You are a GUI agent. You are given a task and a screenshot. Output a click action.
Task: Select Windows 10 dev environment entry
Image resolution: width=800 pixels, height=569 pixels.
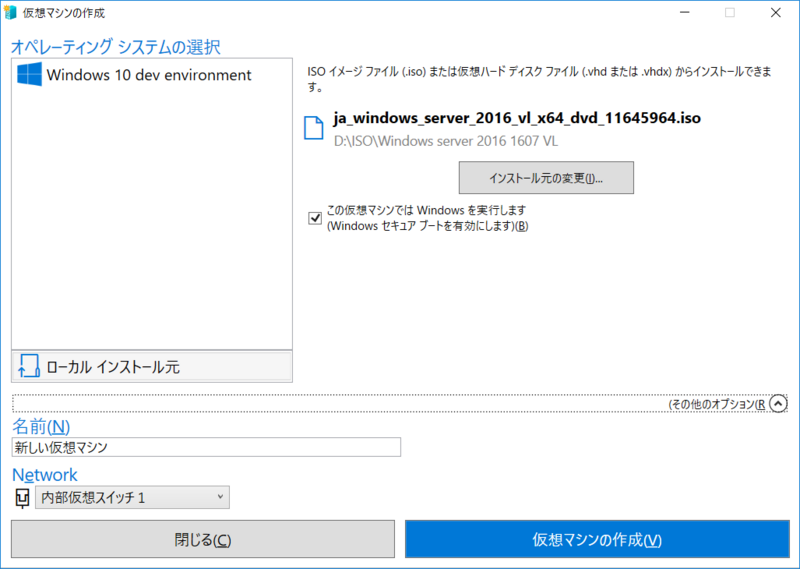pyautogui.click(x=152, y=75)
